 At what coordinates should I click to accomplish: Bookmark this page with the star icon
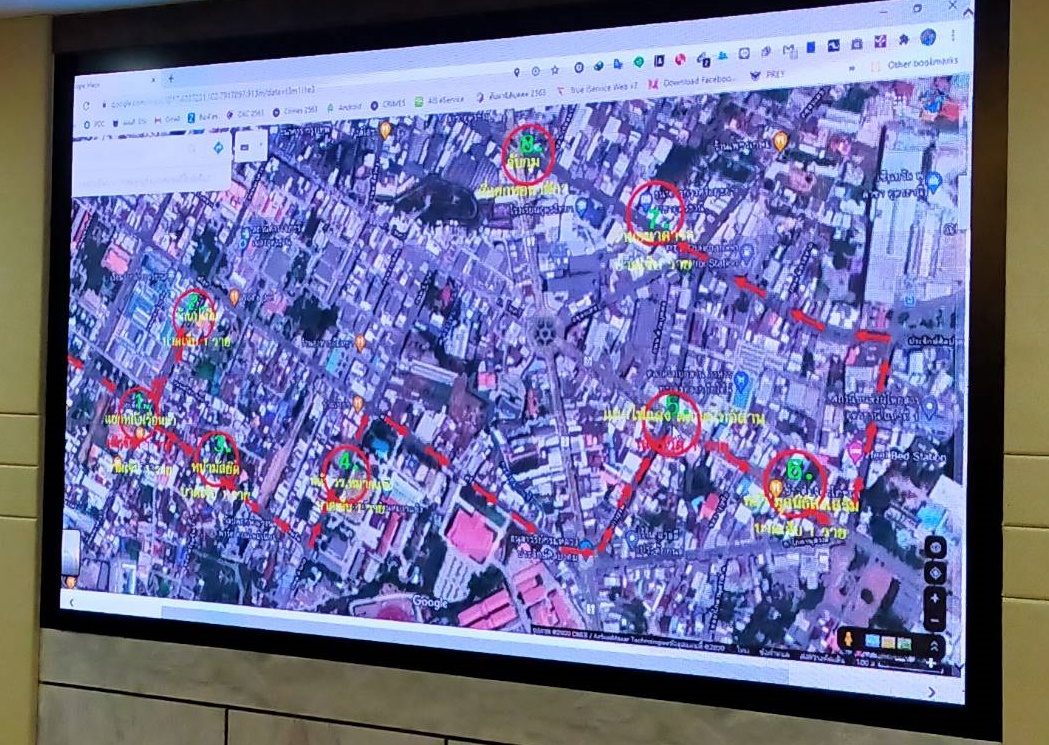[x=555, y=70]
